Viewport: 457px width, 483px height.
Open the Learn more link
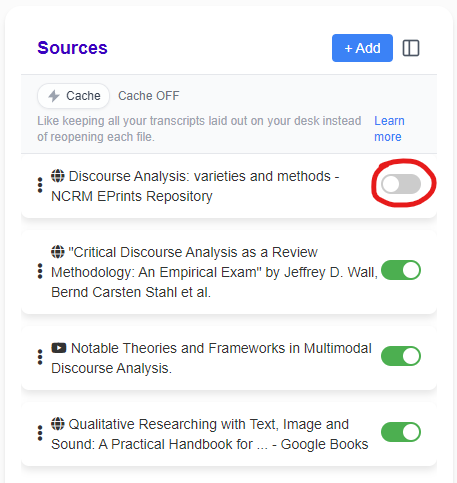click(389, 129)
